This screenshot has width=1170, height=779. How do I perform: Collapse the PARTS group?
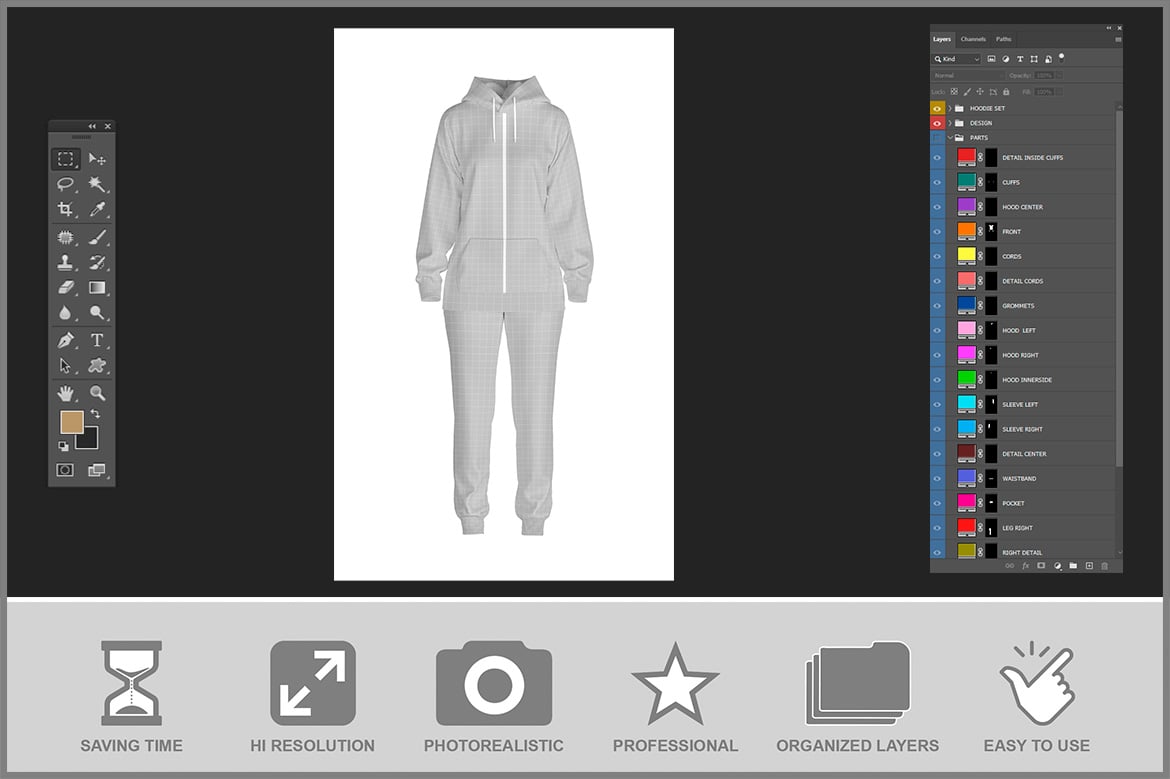click(950, 137)
